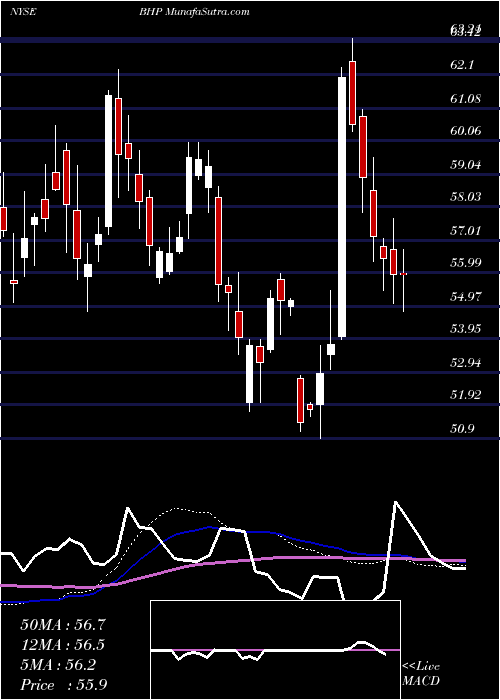Screen dimensions: 500x700
Task: Click inside the MACD inset chart box
Action: pyautogui.click(x=275, y=650)
